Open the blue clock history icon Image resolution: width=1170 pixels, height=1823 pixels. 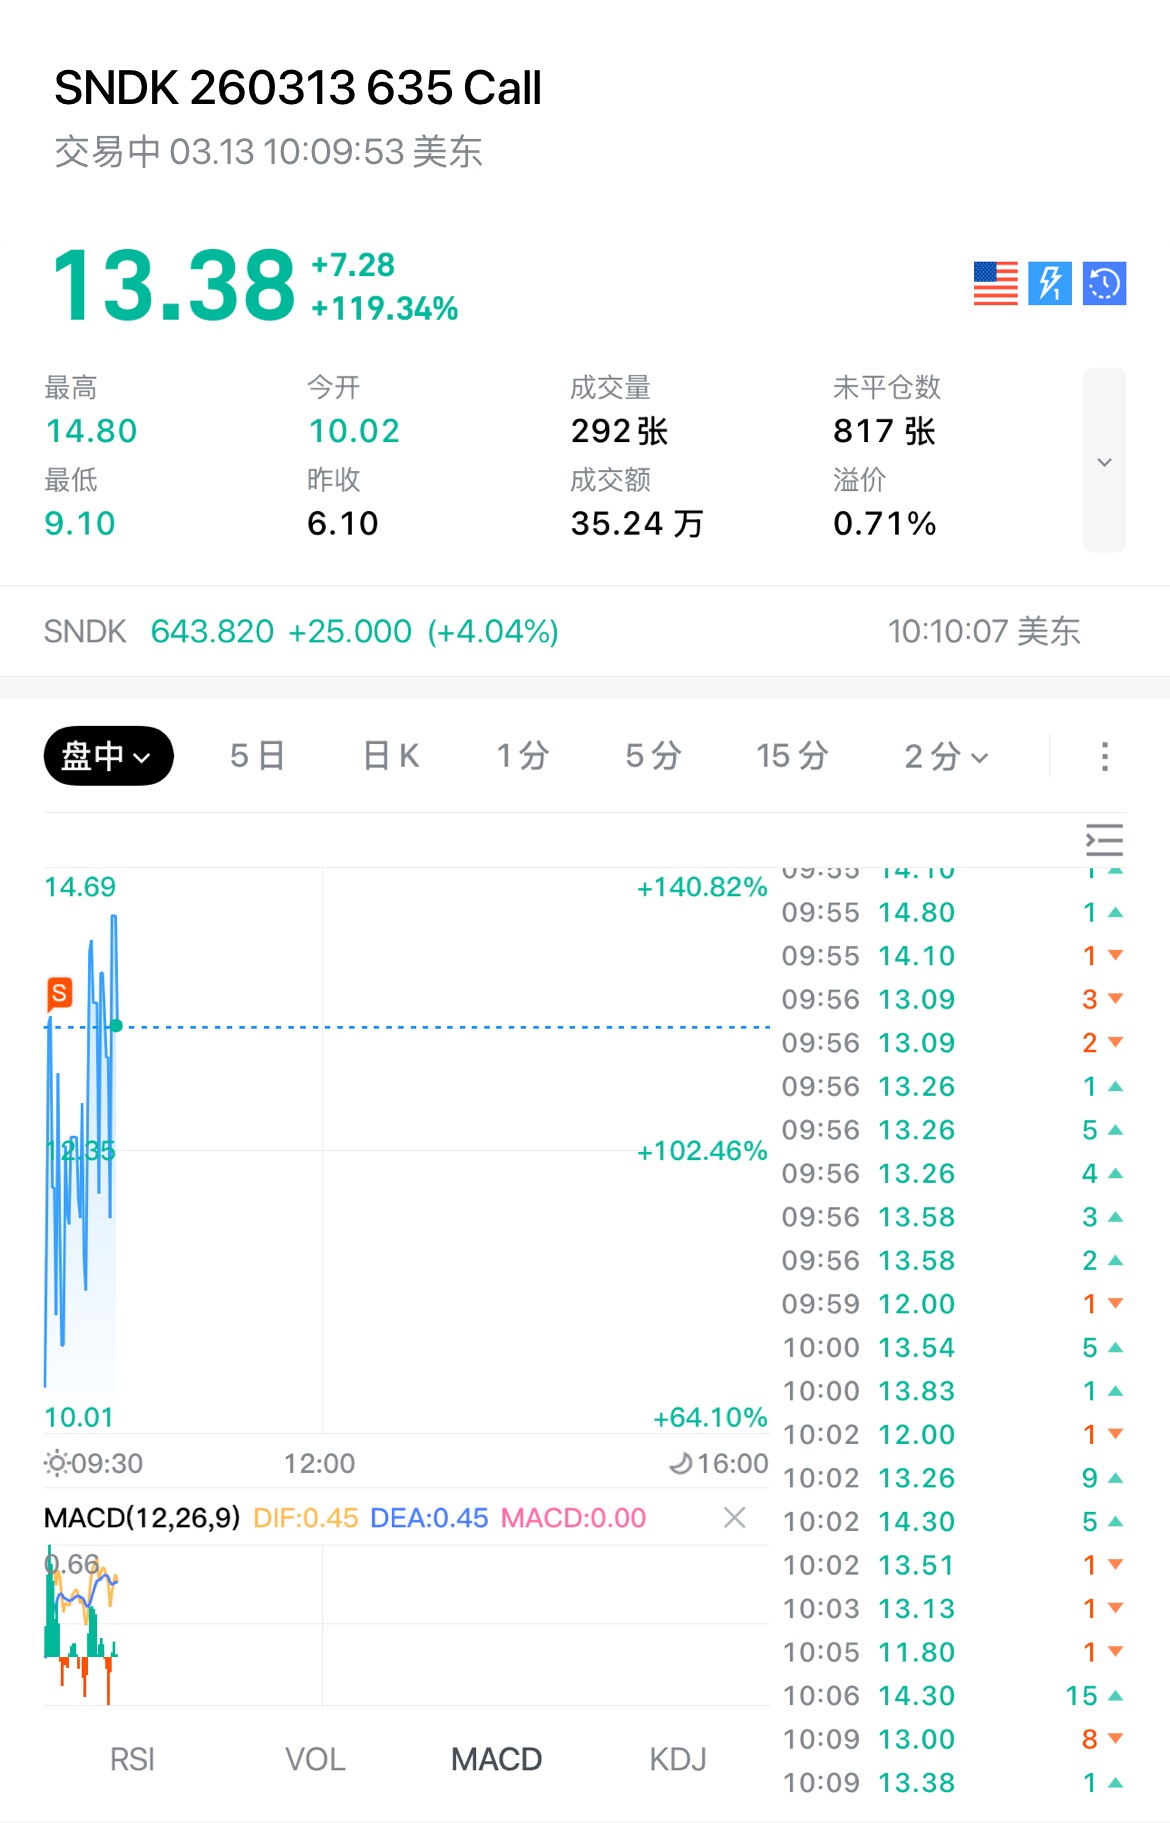pos(1104,283)
